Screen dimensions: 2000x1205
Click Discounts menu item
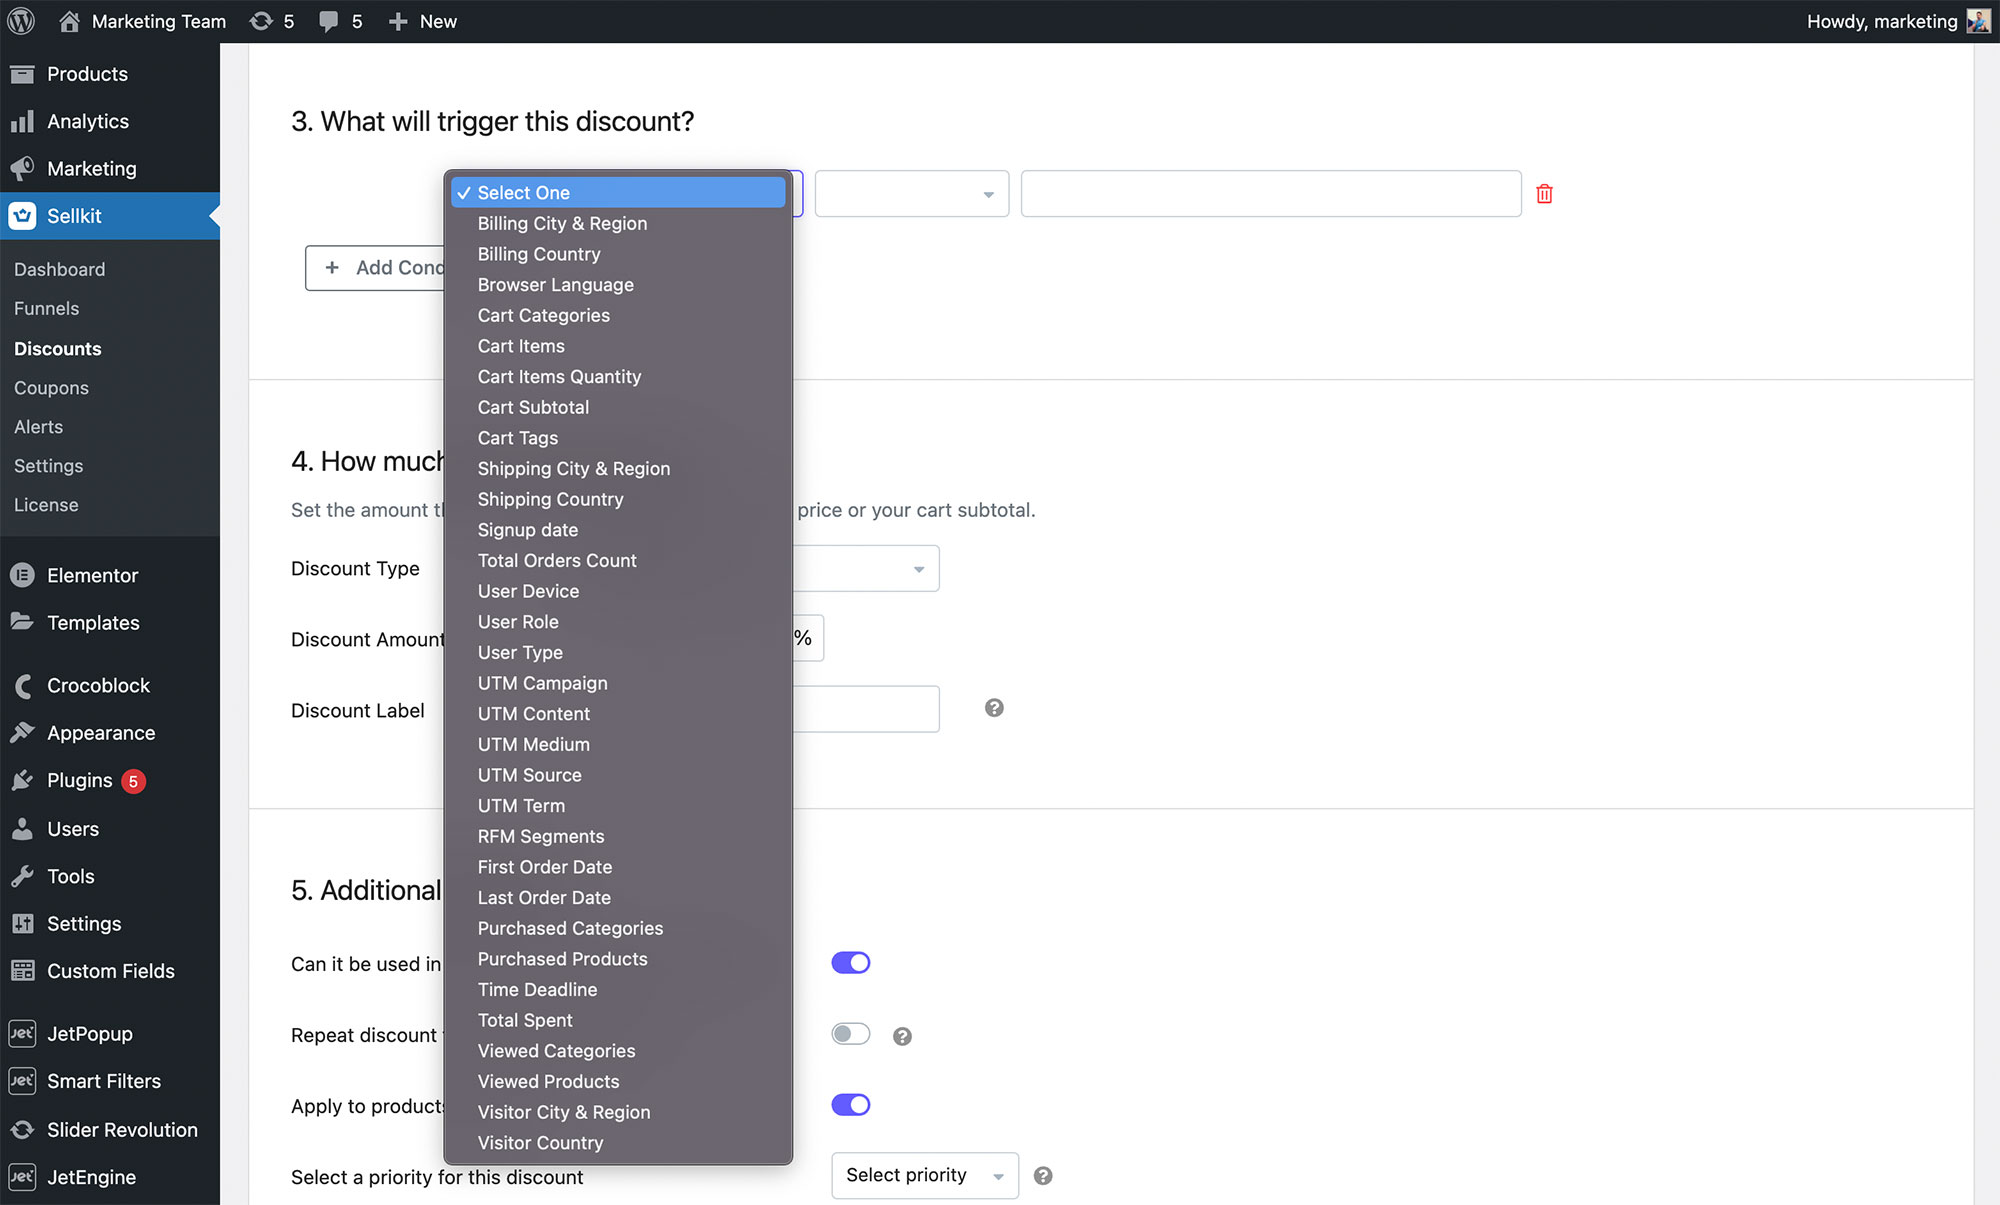coord(59,347)
